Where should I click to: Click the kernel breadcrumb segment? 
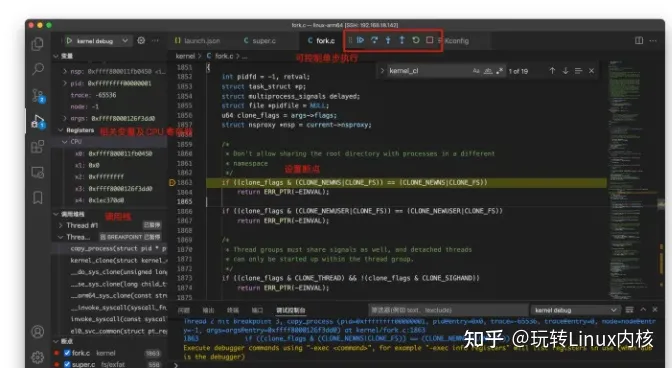(x=185, y=56)
